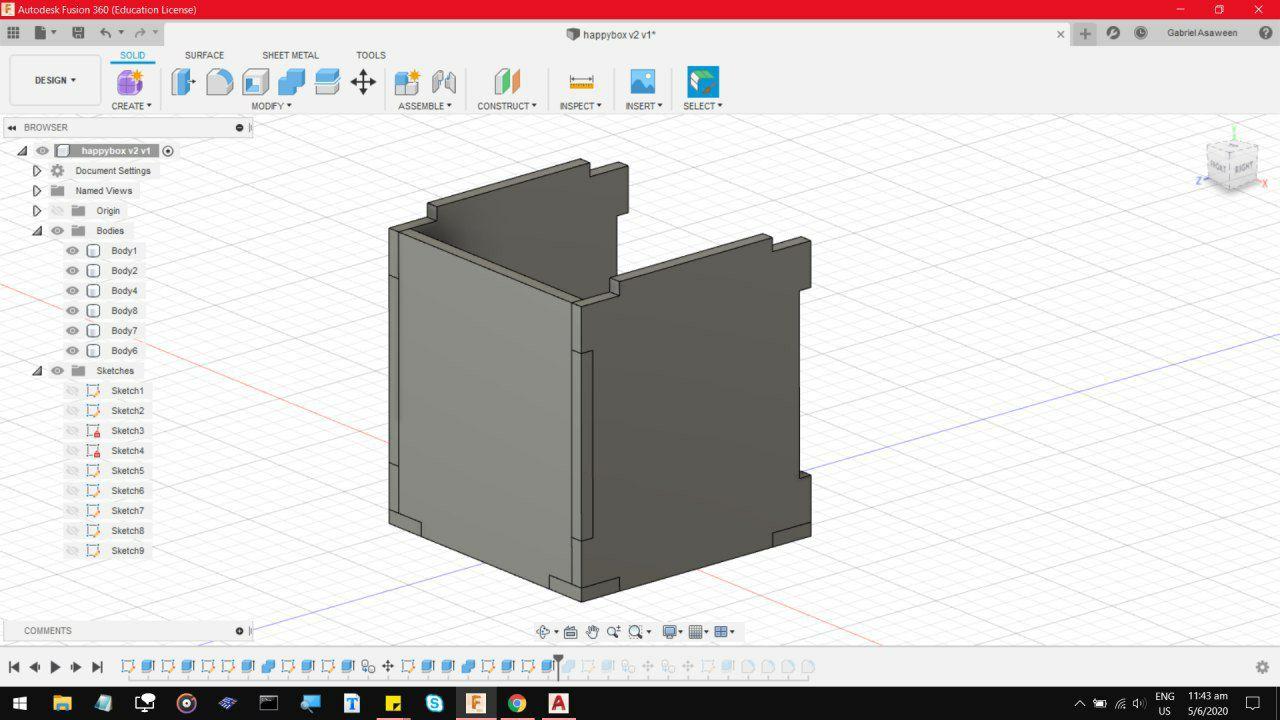Click the Select tool icon
Screen dimensions: 1280x720
pyautogui.click(x=703, y=82)
